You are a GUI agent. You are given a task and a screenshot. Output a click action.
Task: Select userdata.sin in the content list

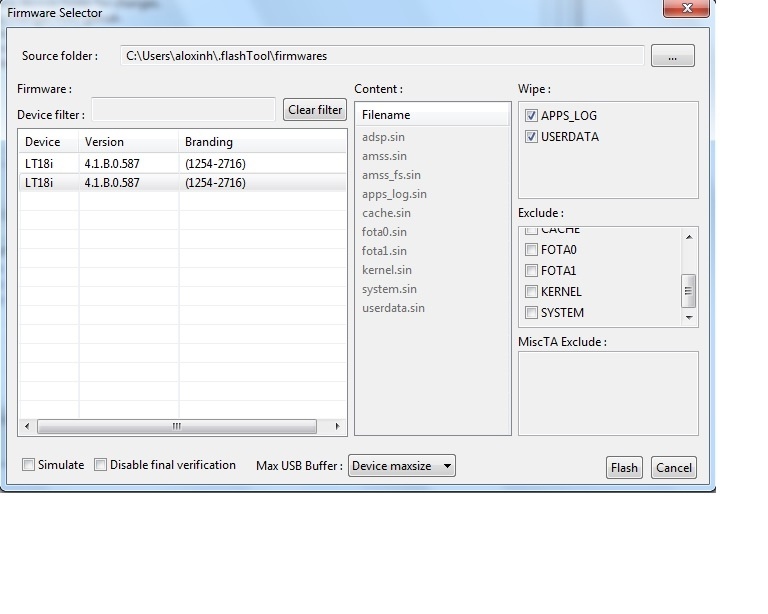(393, 308)
